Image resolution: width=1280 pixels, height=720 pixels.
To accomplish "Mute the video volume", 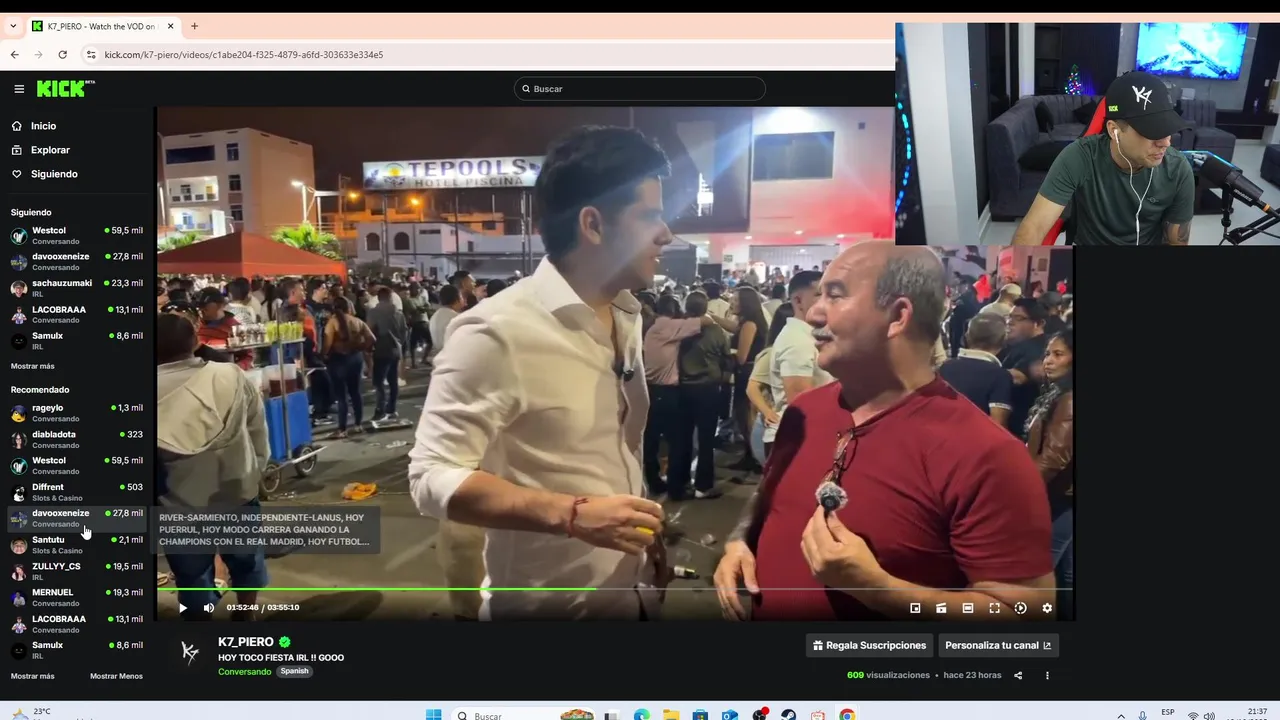I will (x=209, y=608).
